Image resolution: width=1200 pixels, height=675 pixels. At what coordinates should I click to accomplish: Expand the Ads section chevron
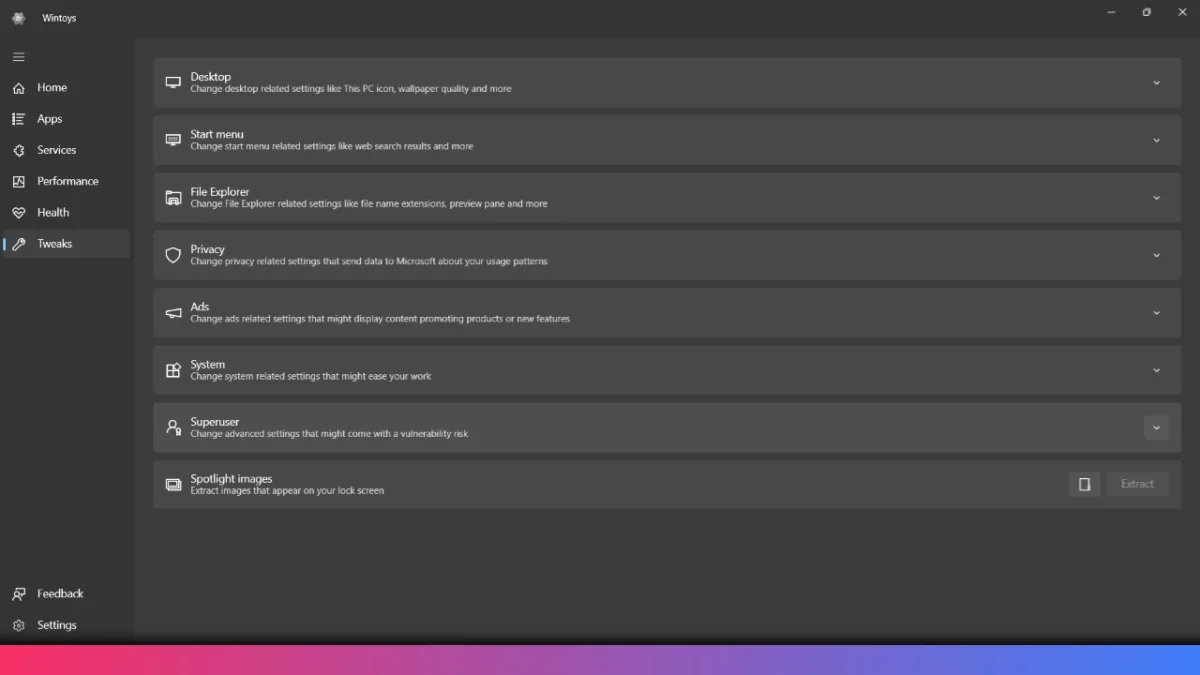1156,313
